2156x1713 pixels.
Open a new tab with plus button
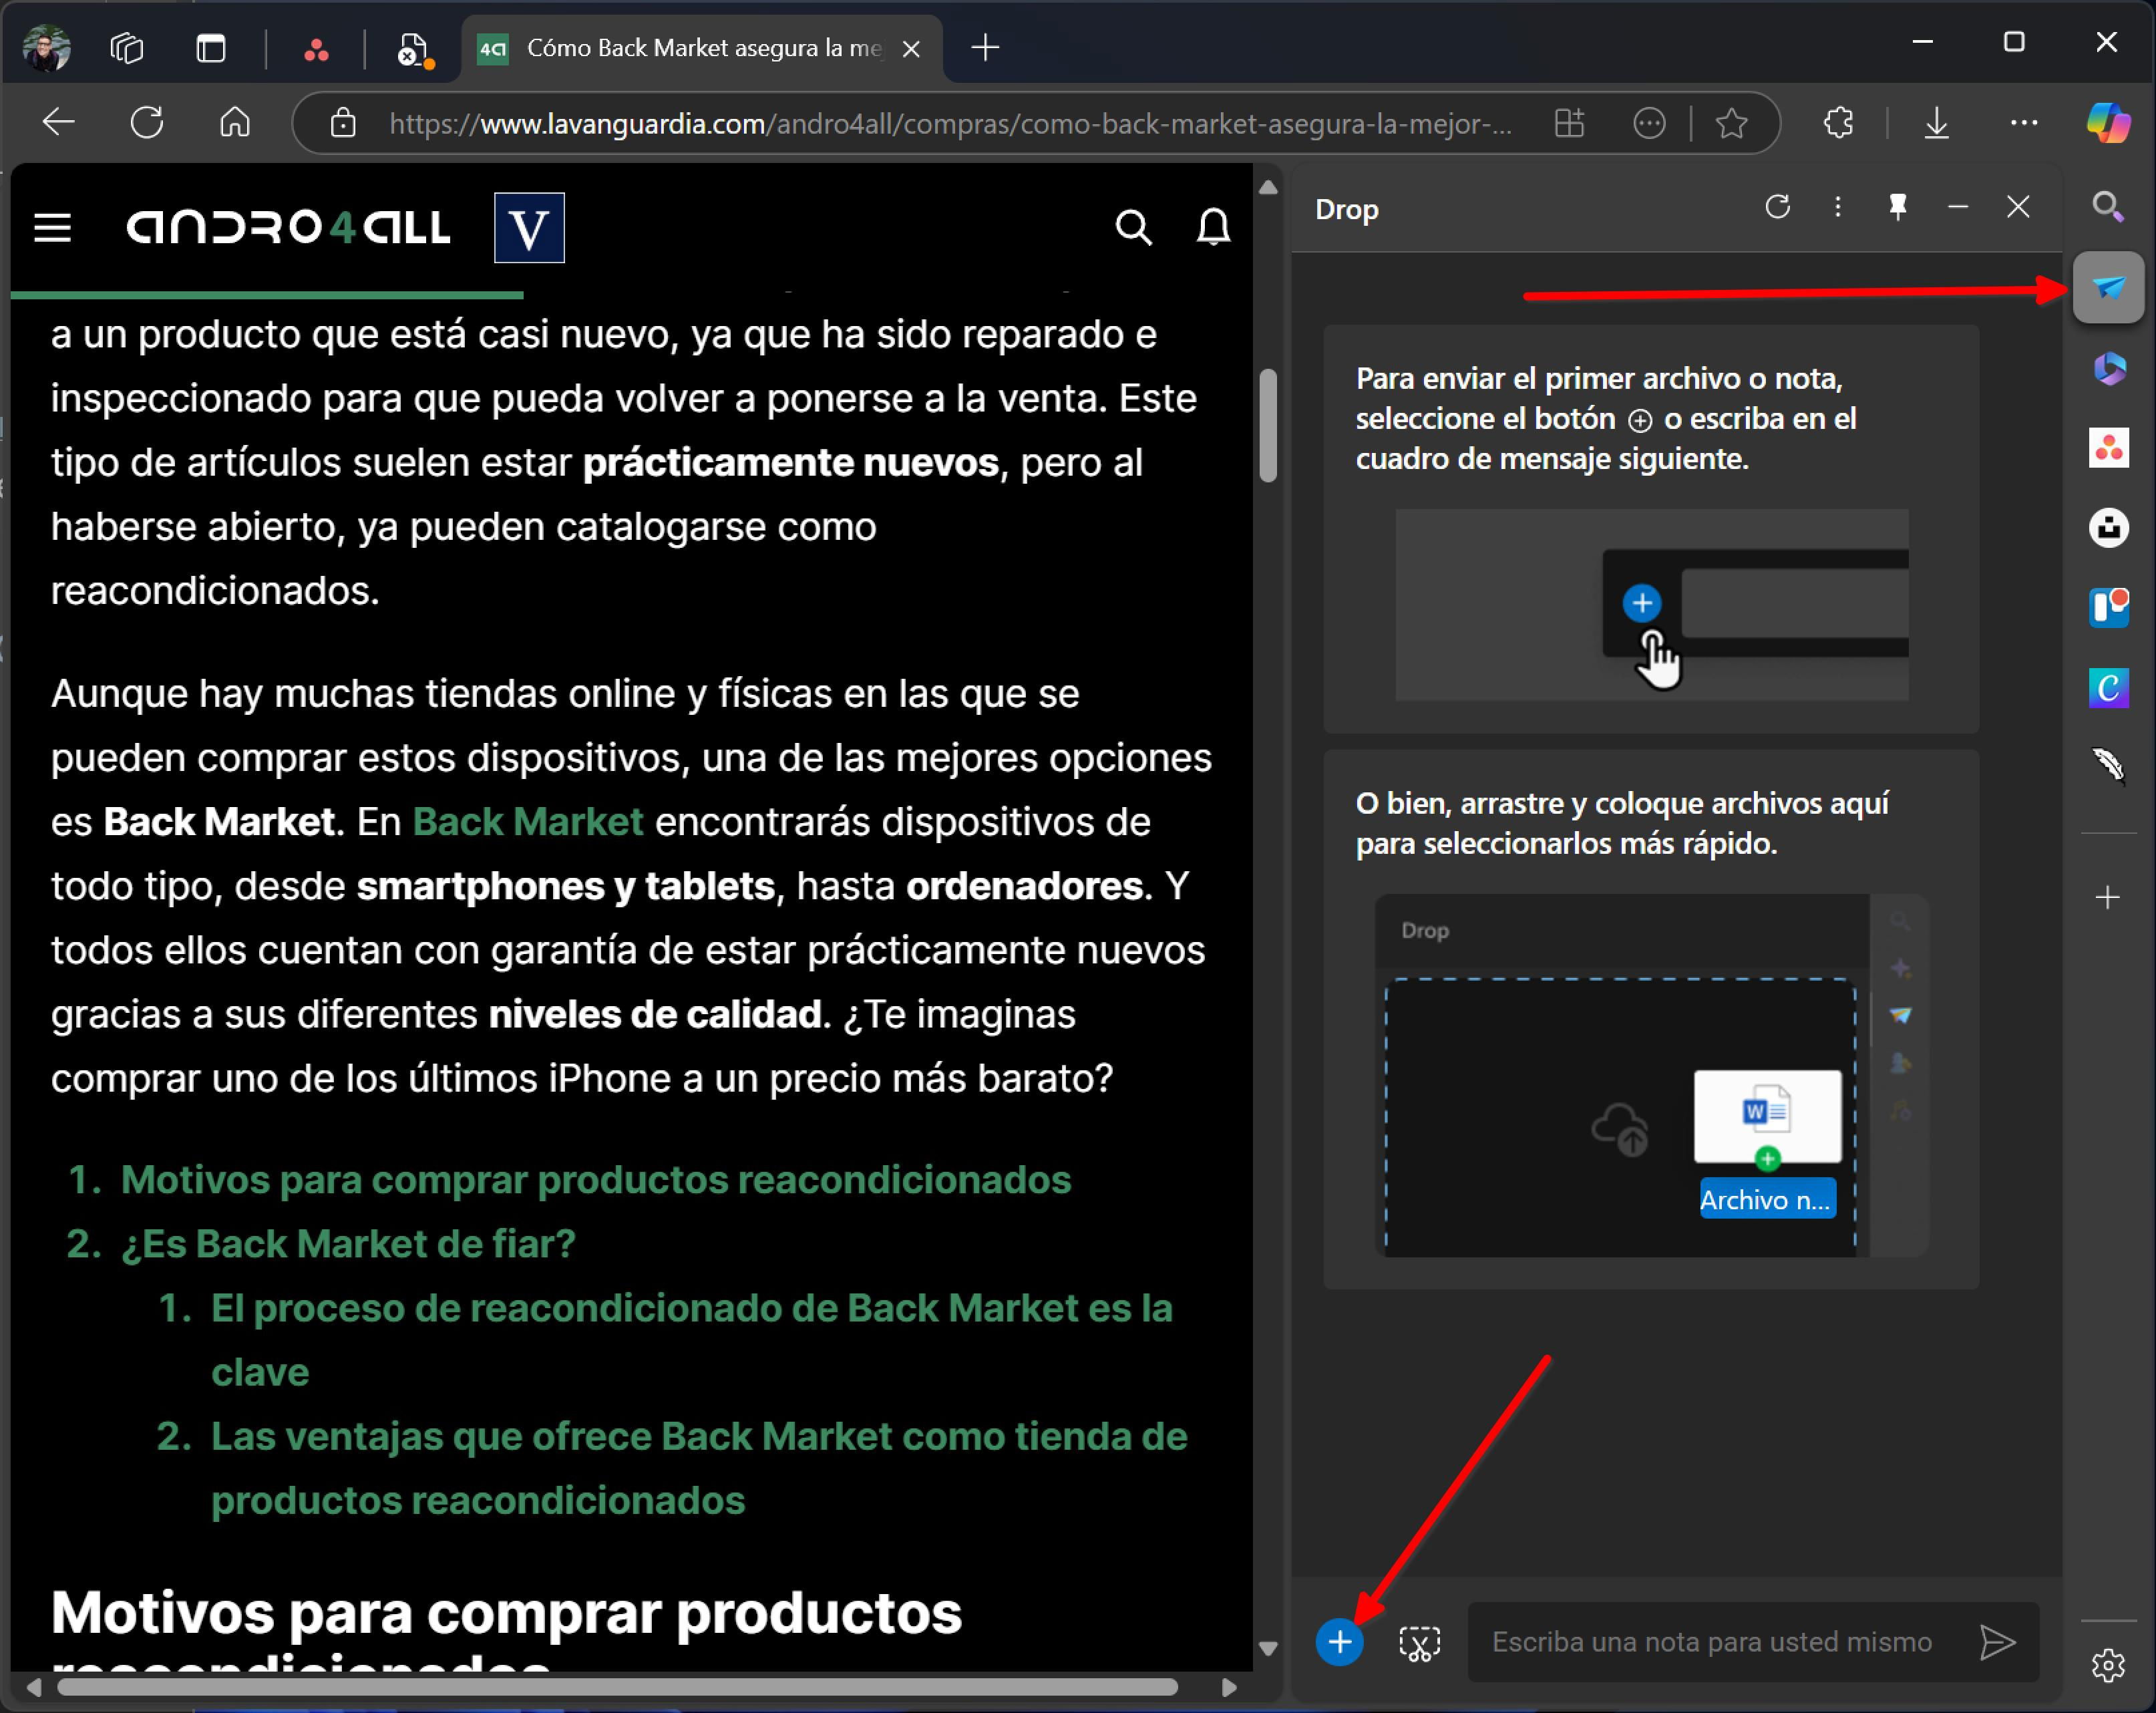(985, 47)
